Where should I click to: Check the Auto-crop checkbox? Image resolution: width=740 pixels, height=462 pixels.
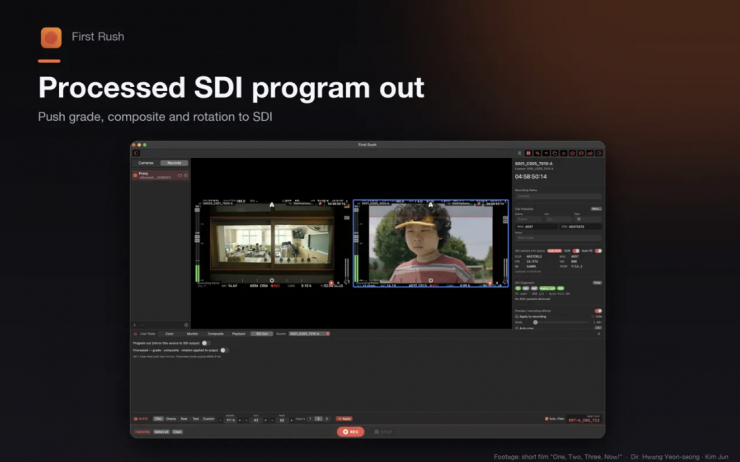(x=517, y=328)
